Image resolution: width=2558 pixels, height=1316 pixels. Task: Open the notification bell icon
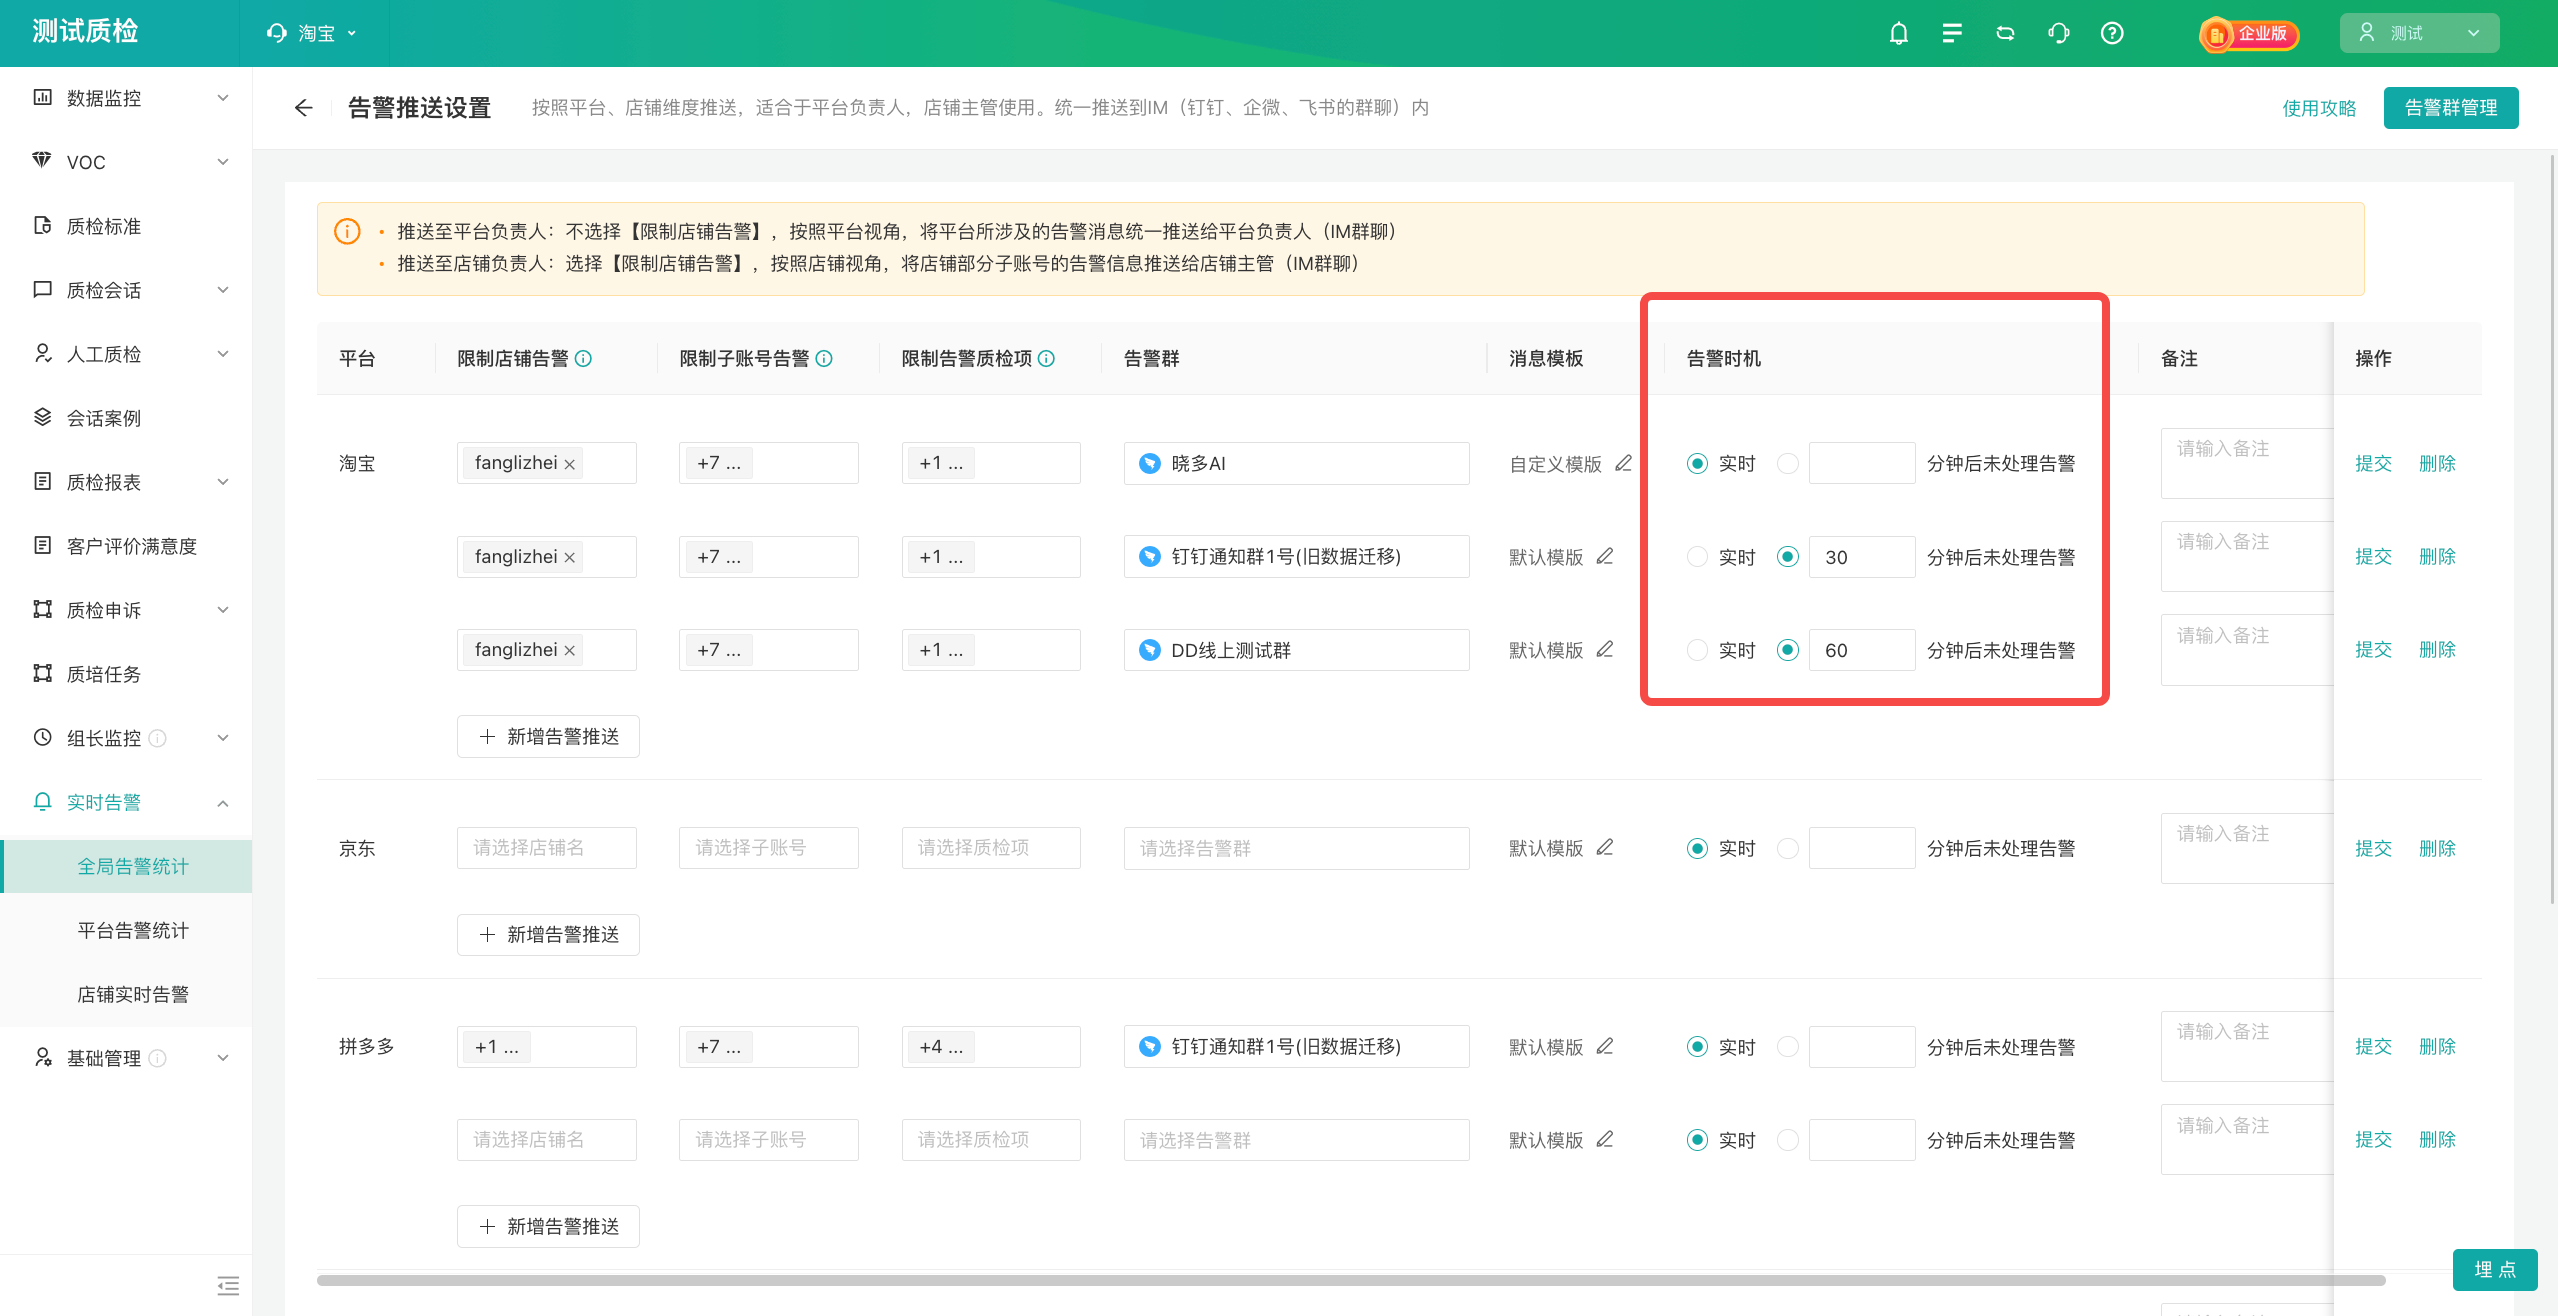pos(1898,33)
